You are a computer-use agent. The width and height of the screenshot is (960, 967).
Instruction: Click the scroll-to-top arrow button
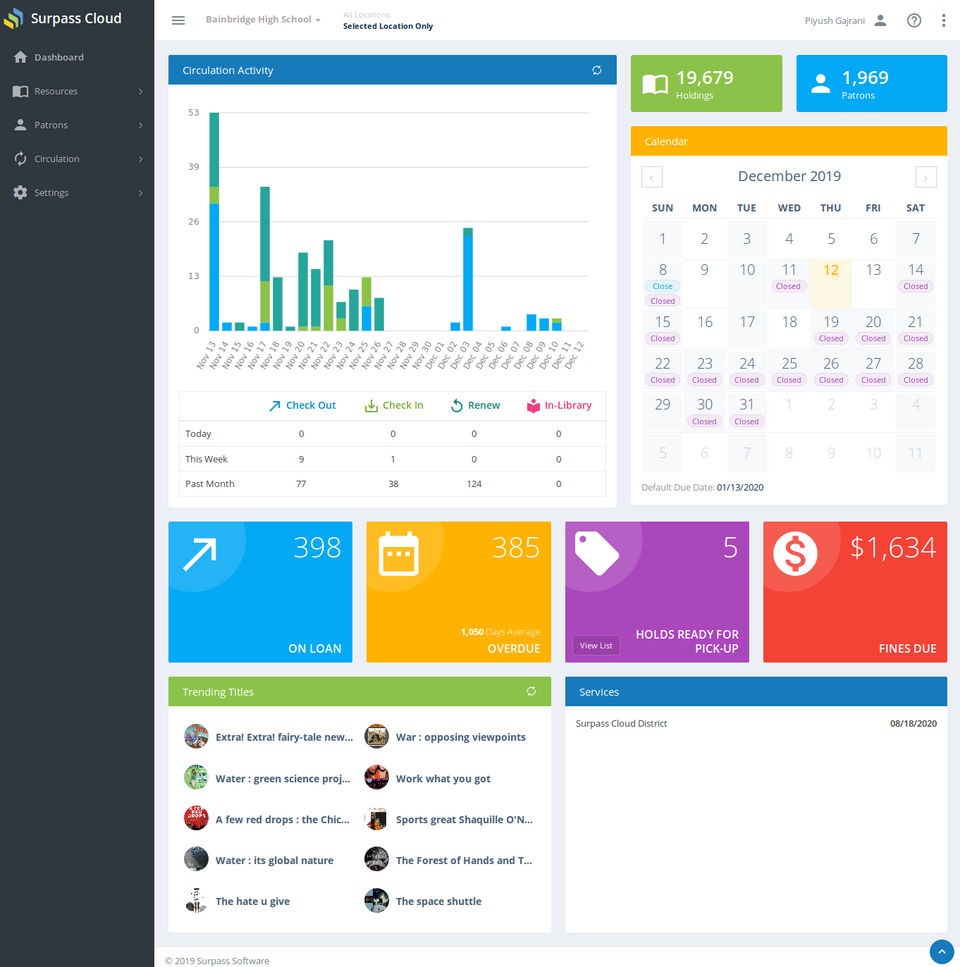(x=942, y=952)
